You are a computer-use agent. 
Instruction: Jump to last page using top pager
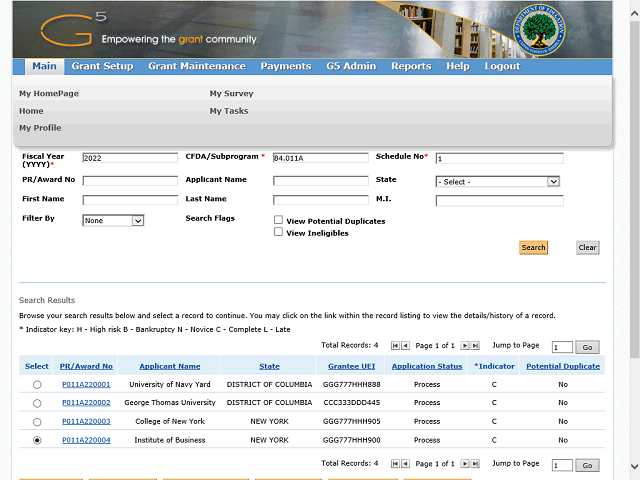474,345
